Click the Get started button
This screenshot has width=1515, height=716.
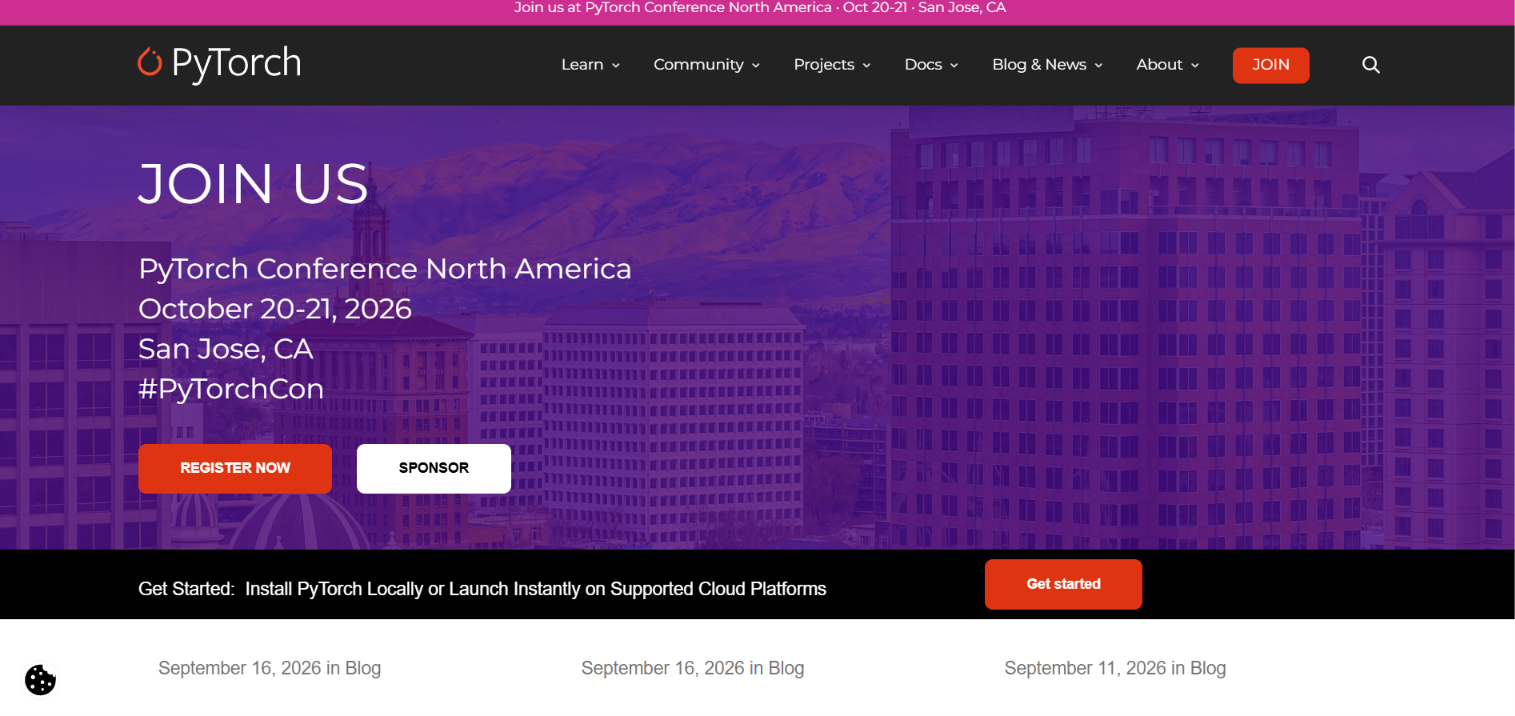click(1063, 584)
